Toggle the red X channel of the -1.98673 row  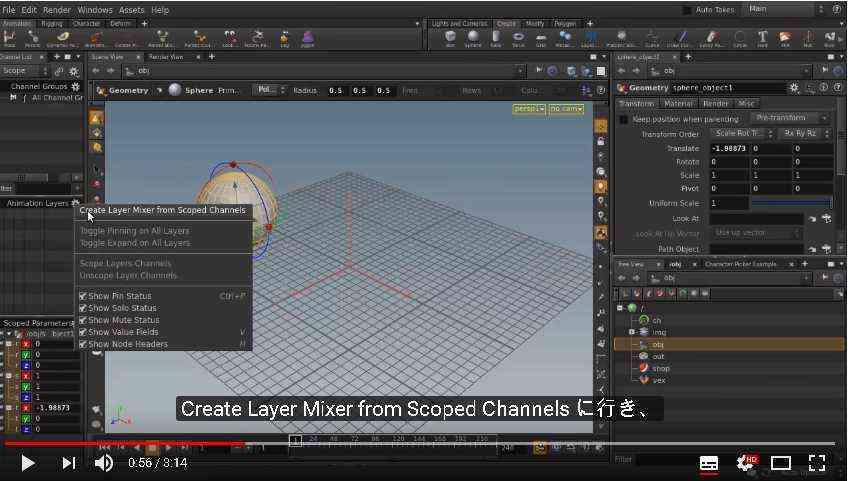[x=26, y=408]
